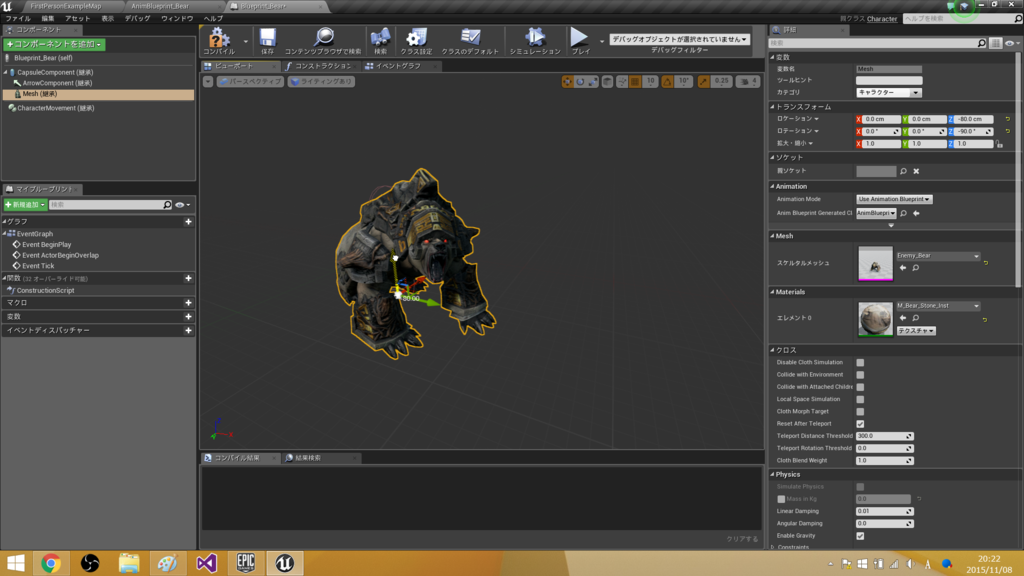Open Class Defaults (クラスのデフォルト) icon

coord(468,38)
